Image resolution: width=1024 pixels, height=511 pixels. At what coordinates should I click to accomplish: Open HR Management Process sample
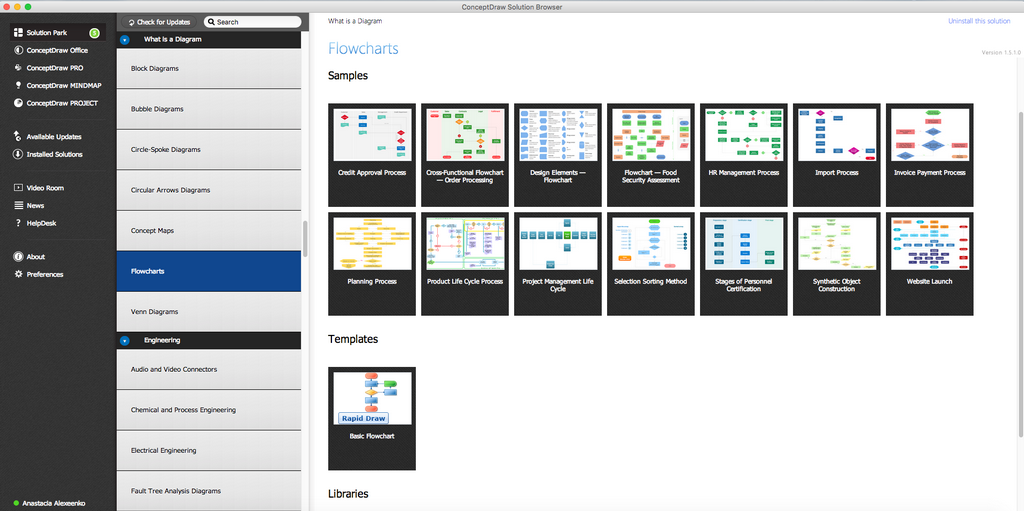[x=744, y=155]
